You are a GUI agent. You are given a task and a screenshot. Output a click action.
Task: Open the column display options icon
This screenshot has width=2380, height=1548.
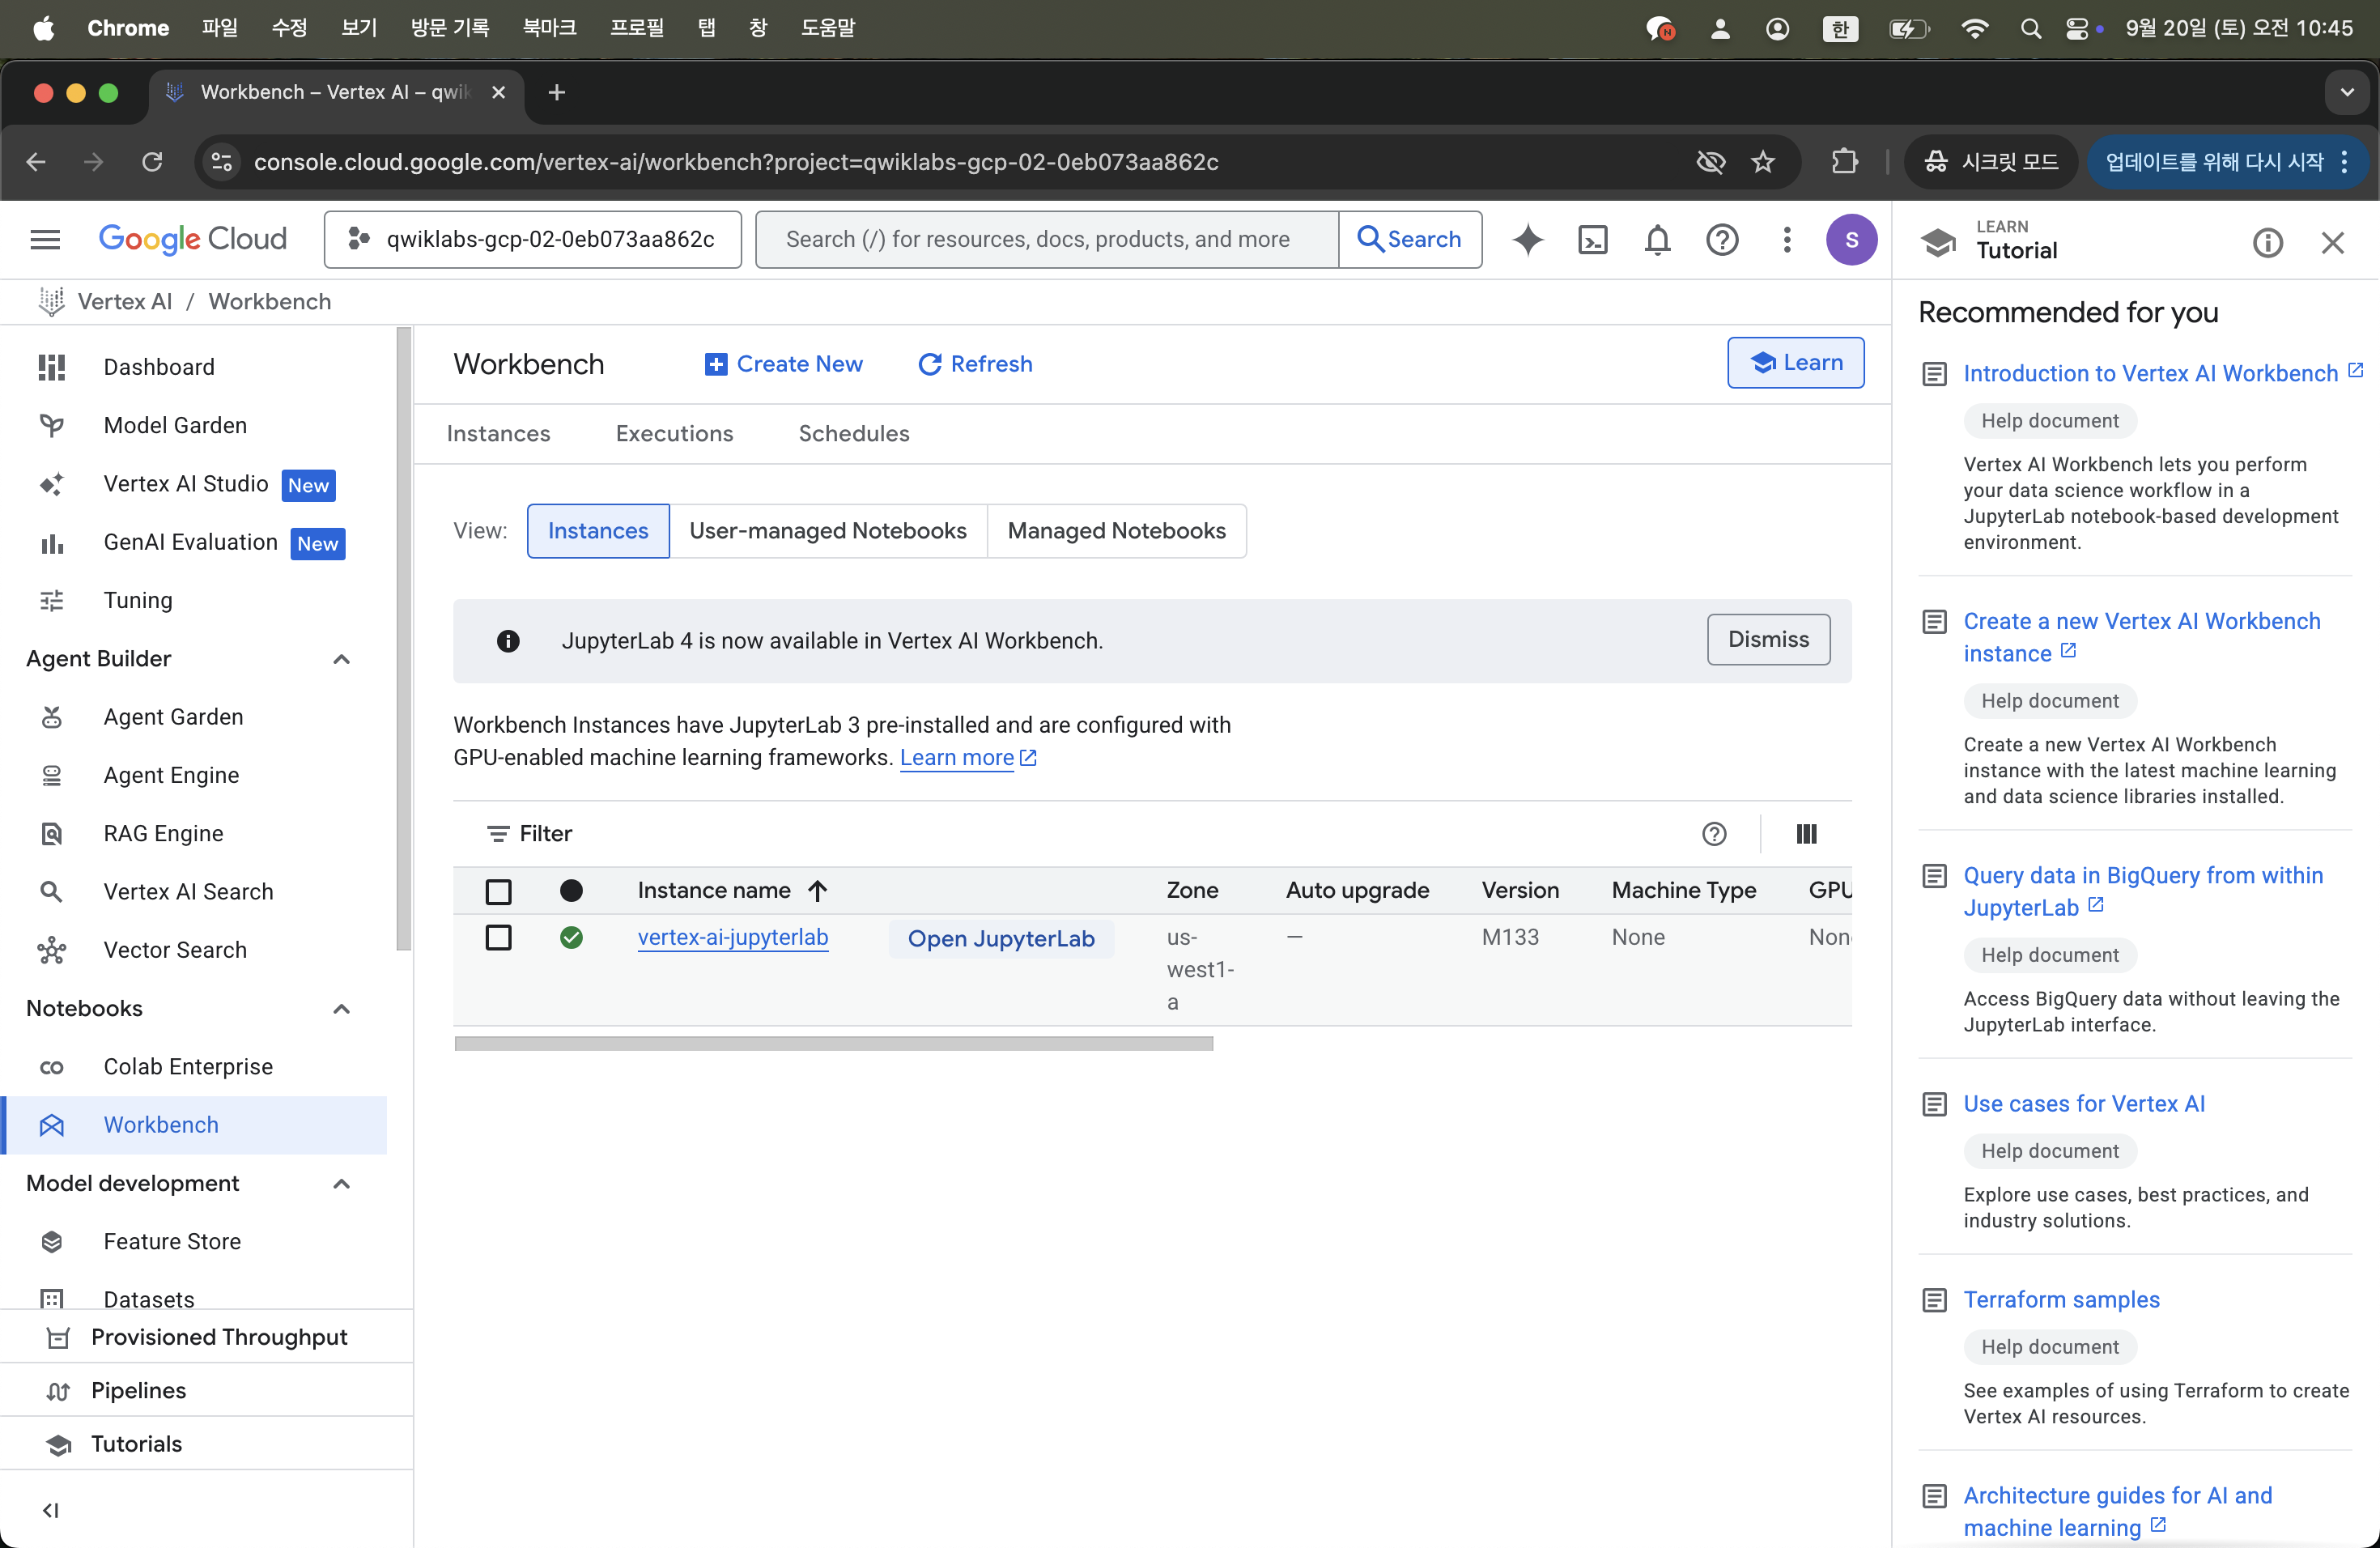point(1806,834)
